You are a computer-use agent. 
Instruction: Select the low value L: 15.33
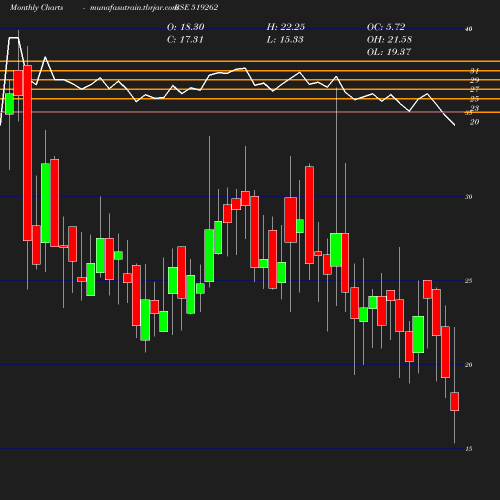pos(285,39)
